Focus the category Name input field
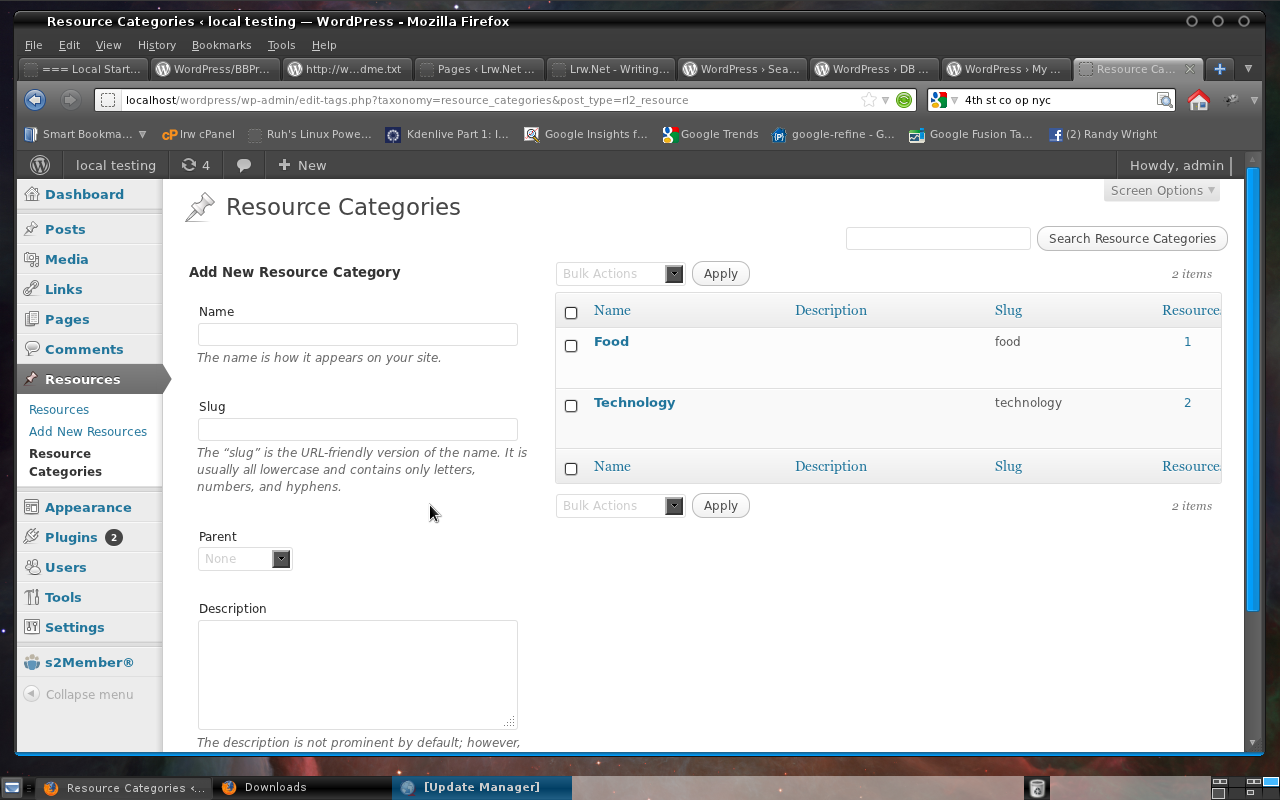1280x800 pixels. [x=358, y=334]
